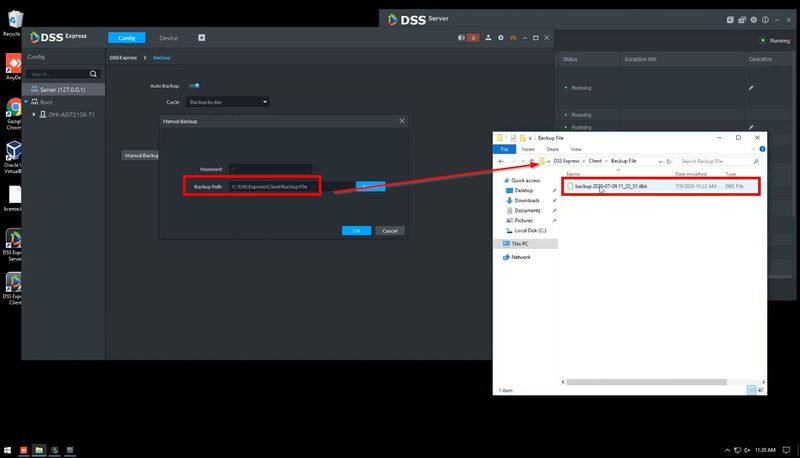Screen dimensions: 800x458
Task: Click the DSS Express breadcrumb link
Action: (123, 58)
